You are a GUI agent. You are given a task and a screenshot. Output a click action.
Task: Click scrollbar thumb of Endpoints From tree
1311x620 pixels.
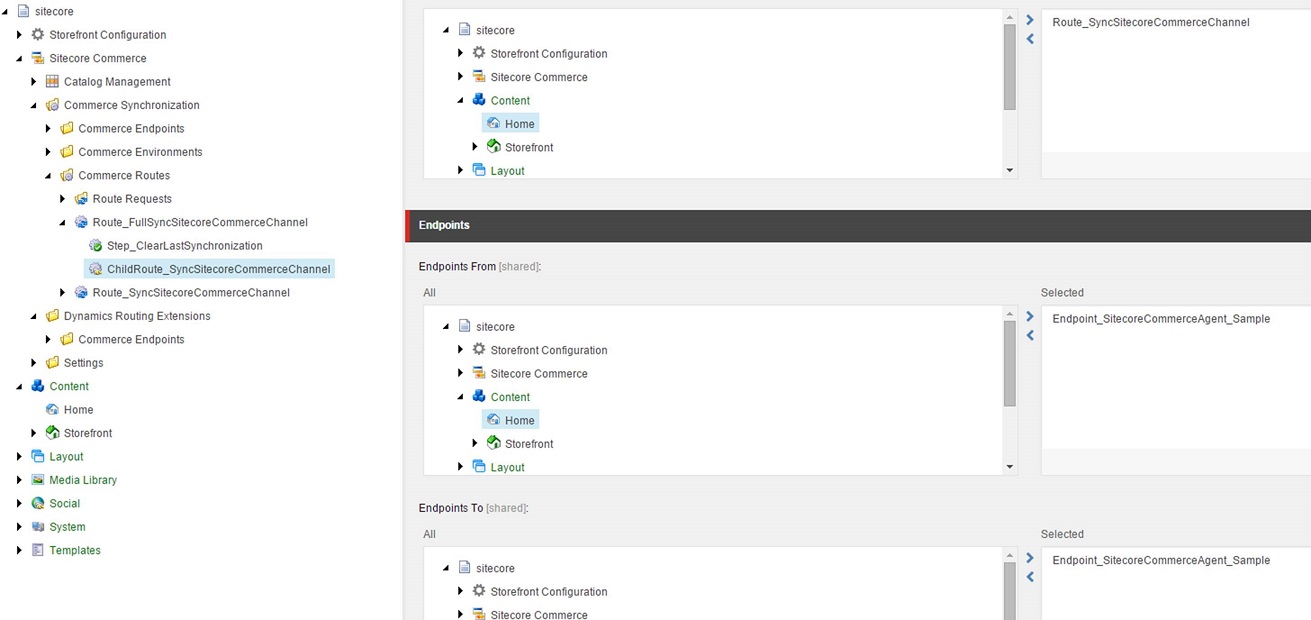1010,363
